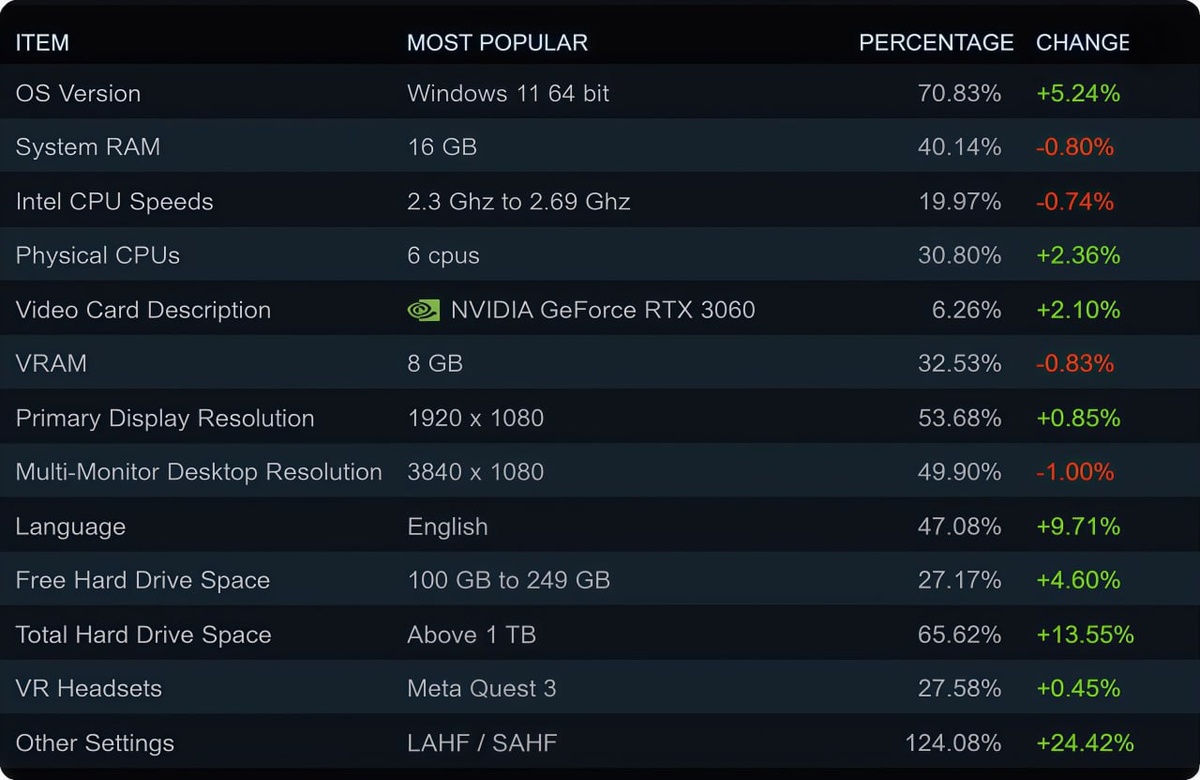Select Total Hard Drive Space item
1200x780 pixels.
[143, 635]
